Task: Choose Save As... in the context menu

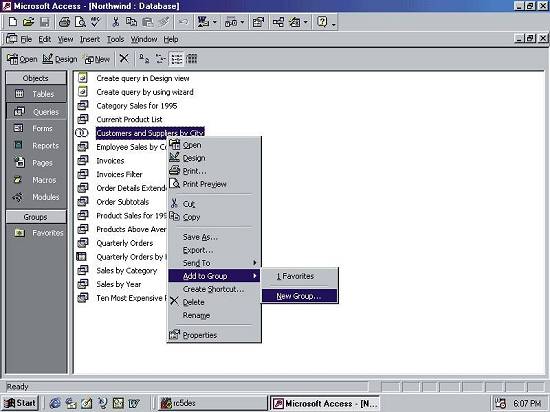Action: coord(214,237)
